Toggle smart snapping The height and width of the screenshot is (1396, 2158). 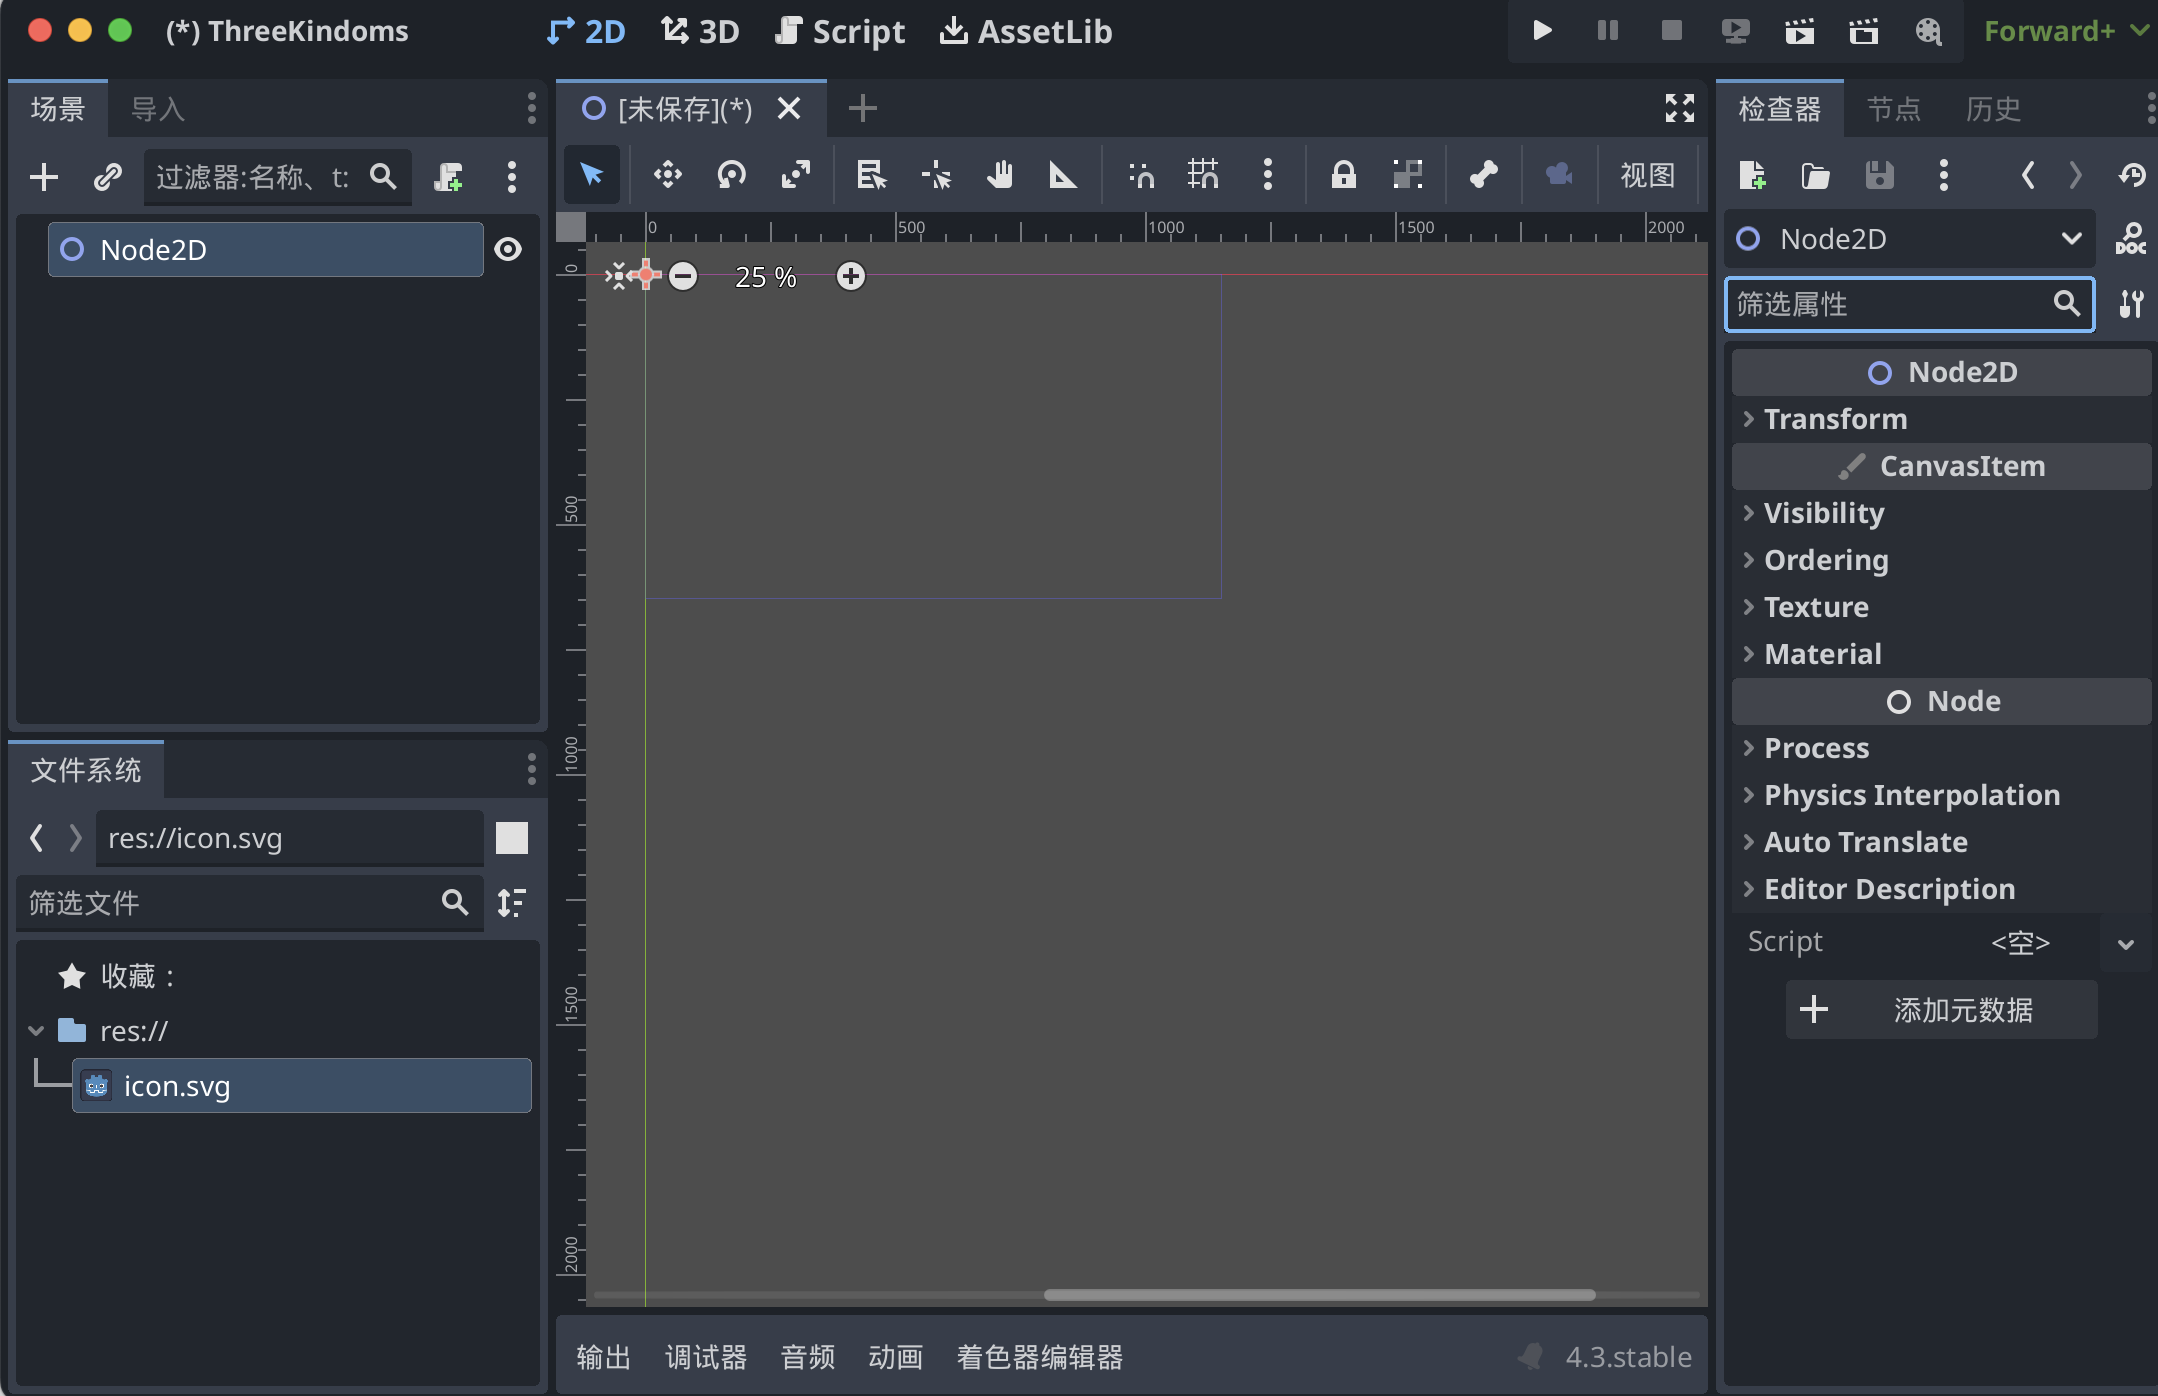coord(1141,175)
